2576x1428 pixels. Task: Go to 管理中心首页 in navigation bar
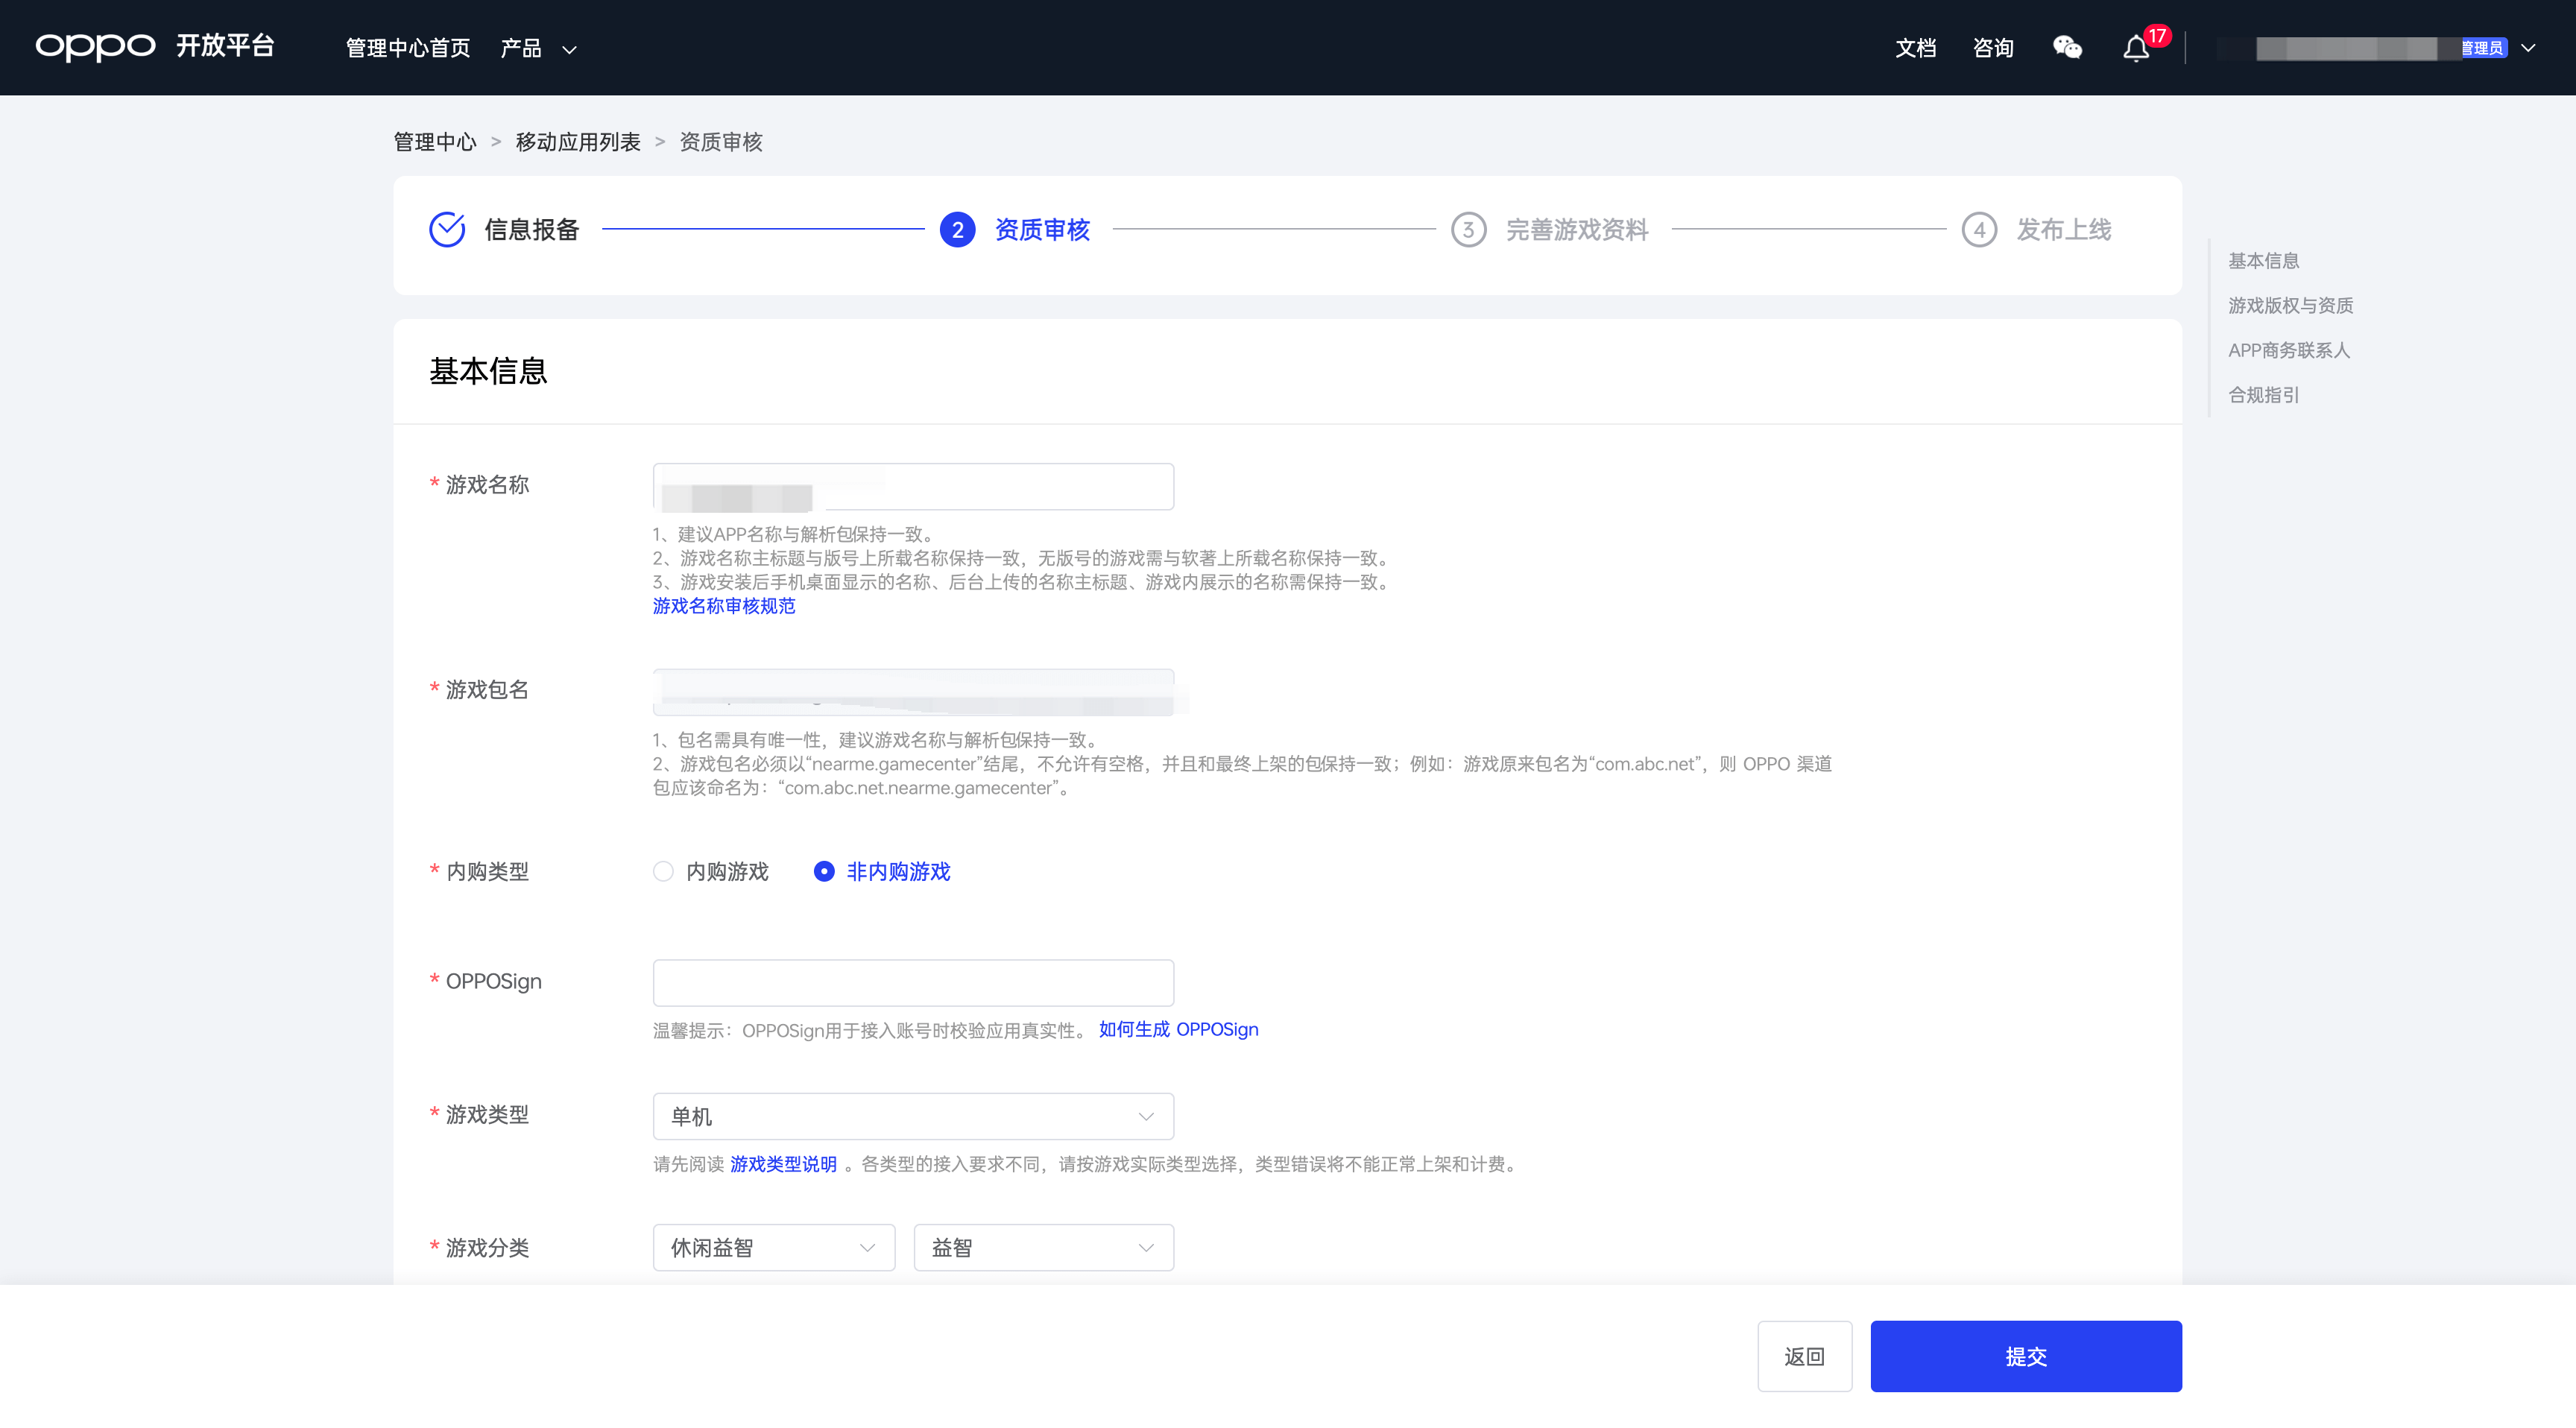[407, 48]
